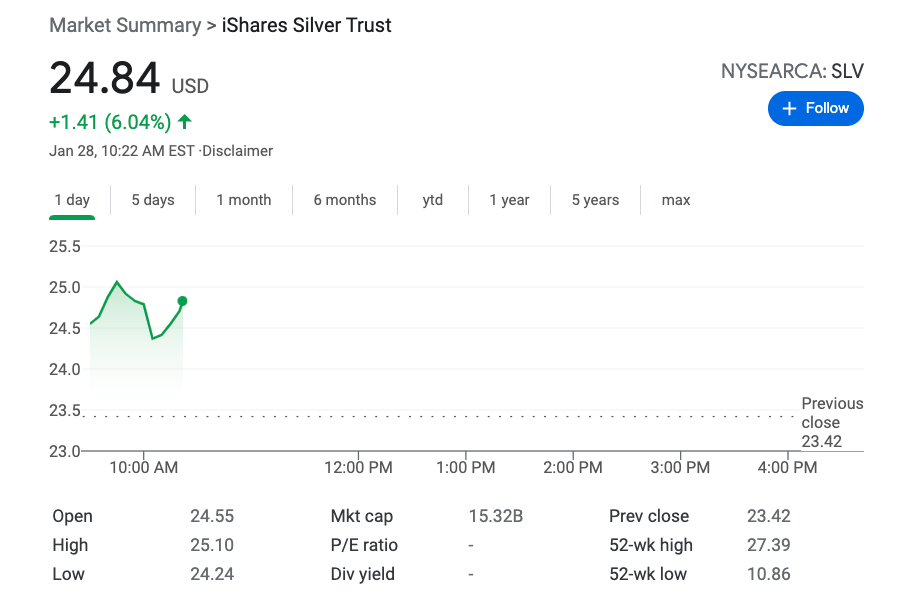
Task: Click the Follow button
Action: click(815, 108)
